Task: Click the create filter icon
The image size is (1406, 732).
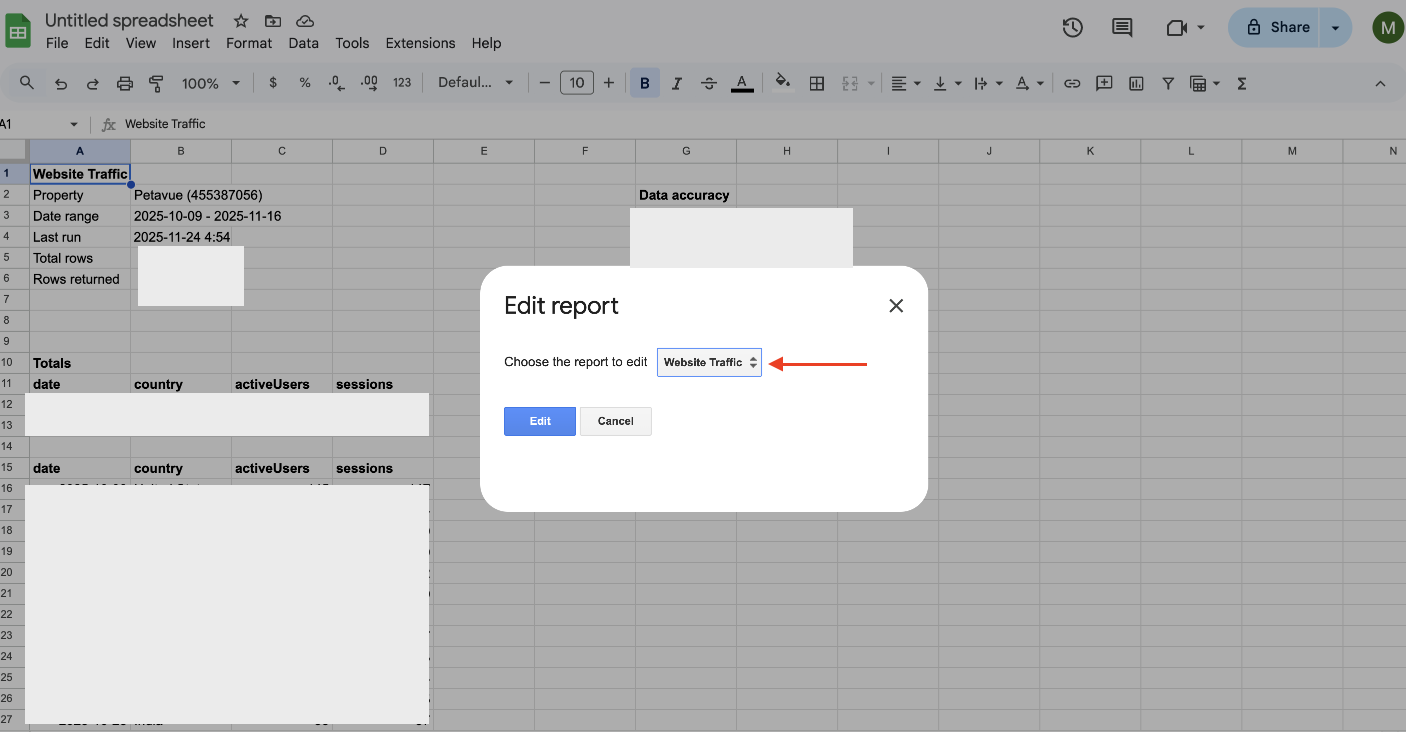Action: pyautogui.click(x=1167, y=83)
